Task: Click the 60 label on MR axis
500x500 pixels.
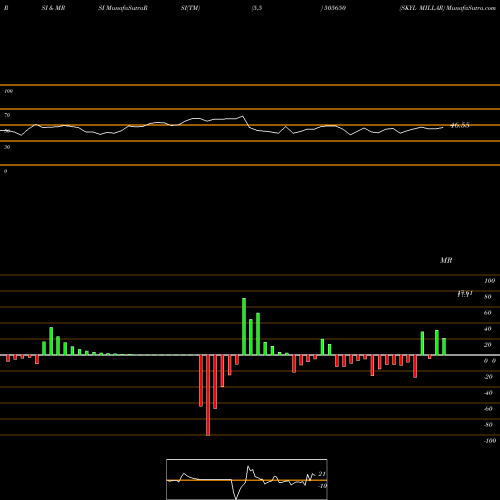Action: (x=488, y=313)
